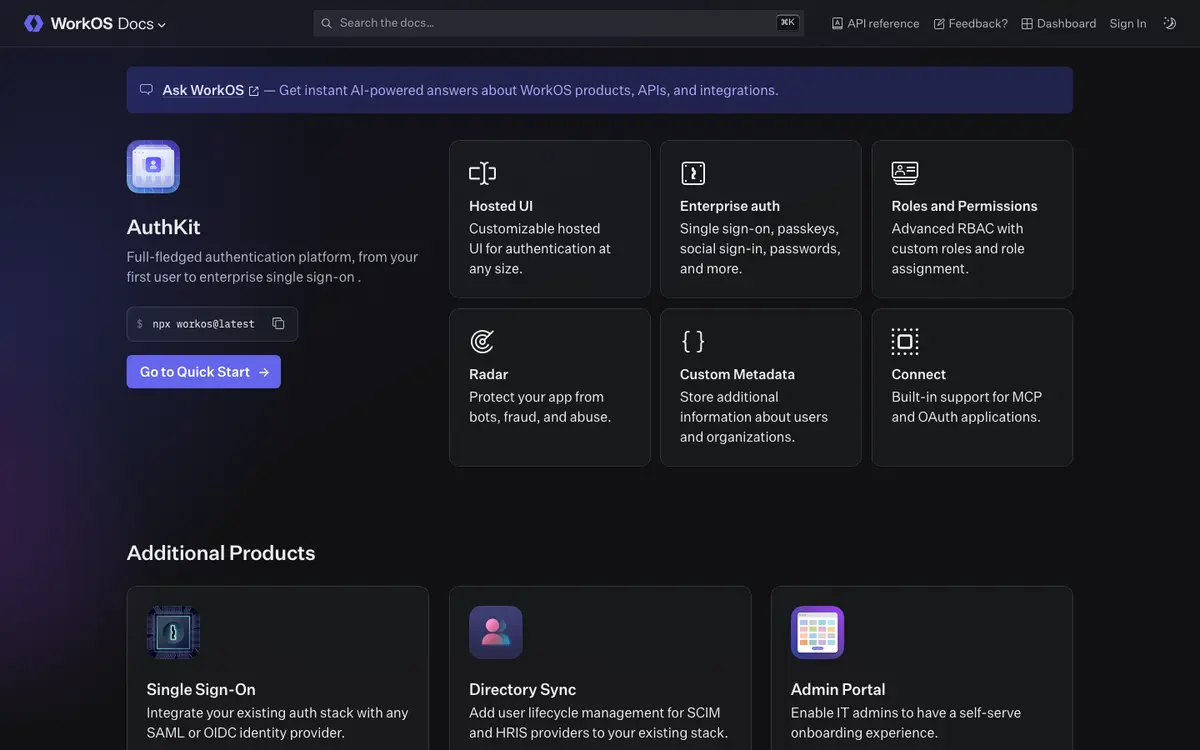1200x750 pixels.
Task: Click Sign In in header
Action: coord(1128,23)
